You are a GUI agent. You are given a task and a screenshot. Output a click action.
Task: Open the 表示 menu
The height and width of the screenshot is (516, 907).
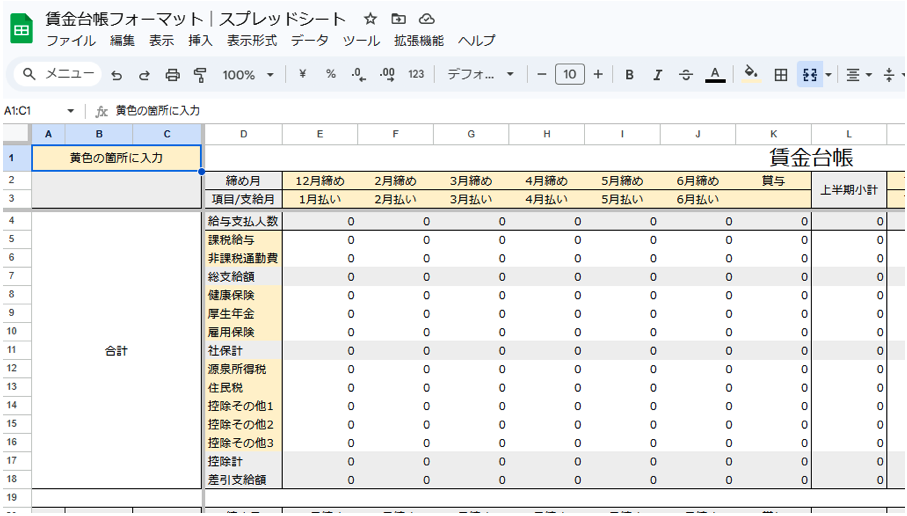(161, 41)
